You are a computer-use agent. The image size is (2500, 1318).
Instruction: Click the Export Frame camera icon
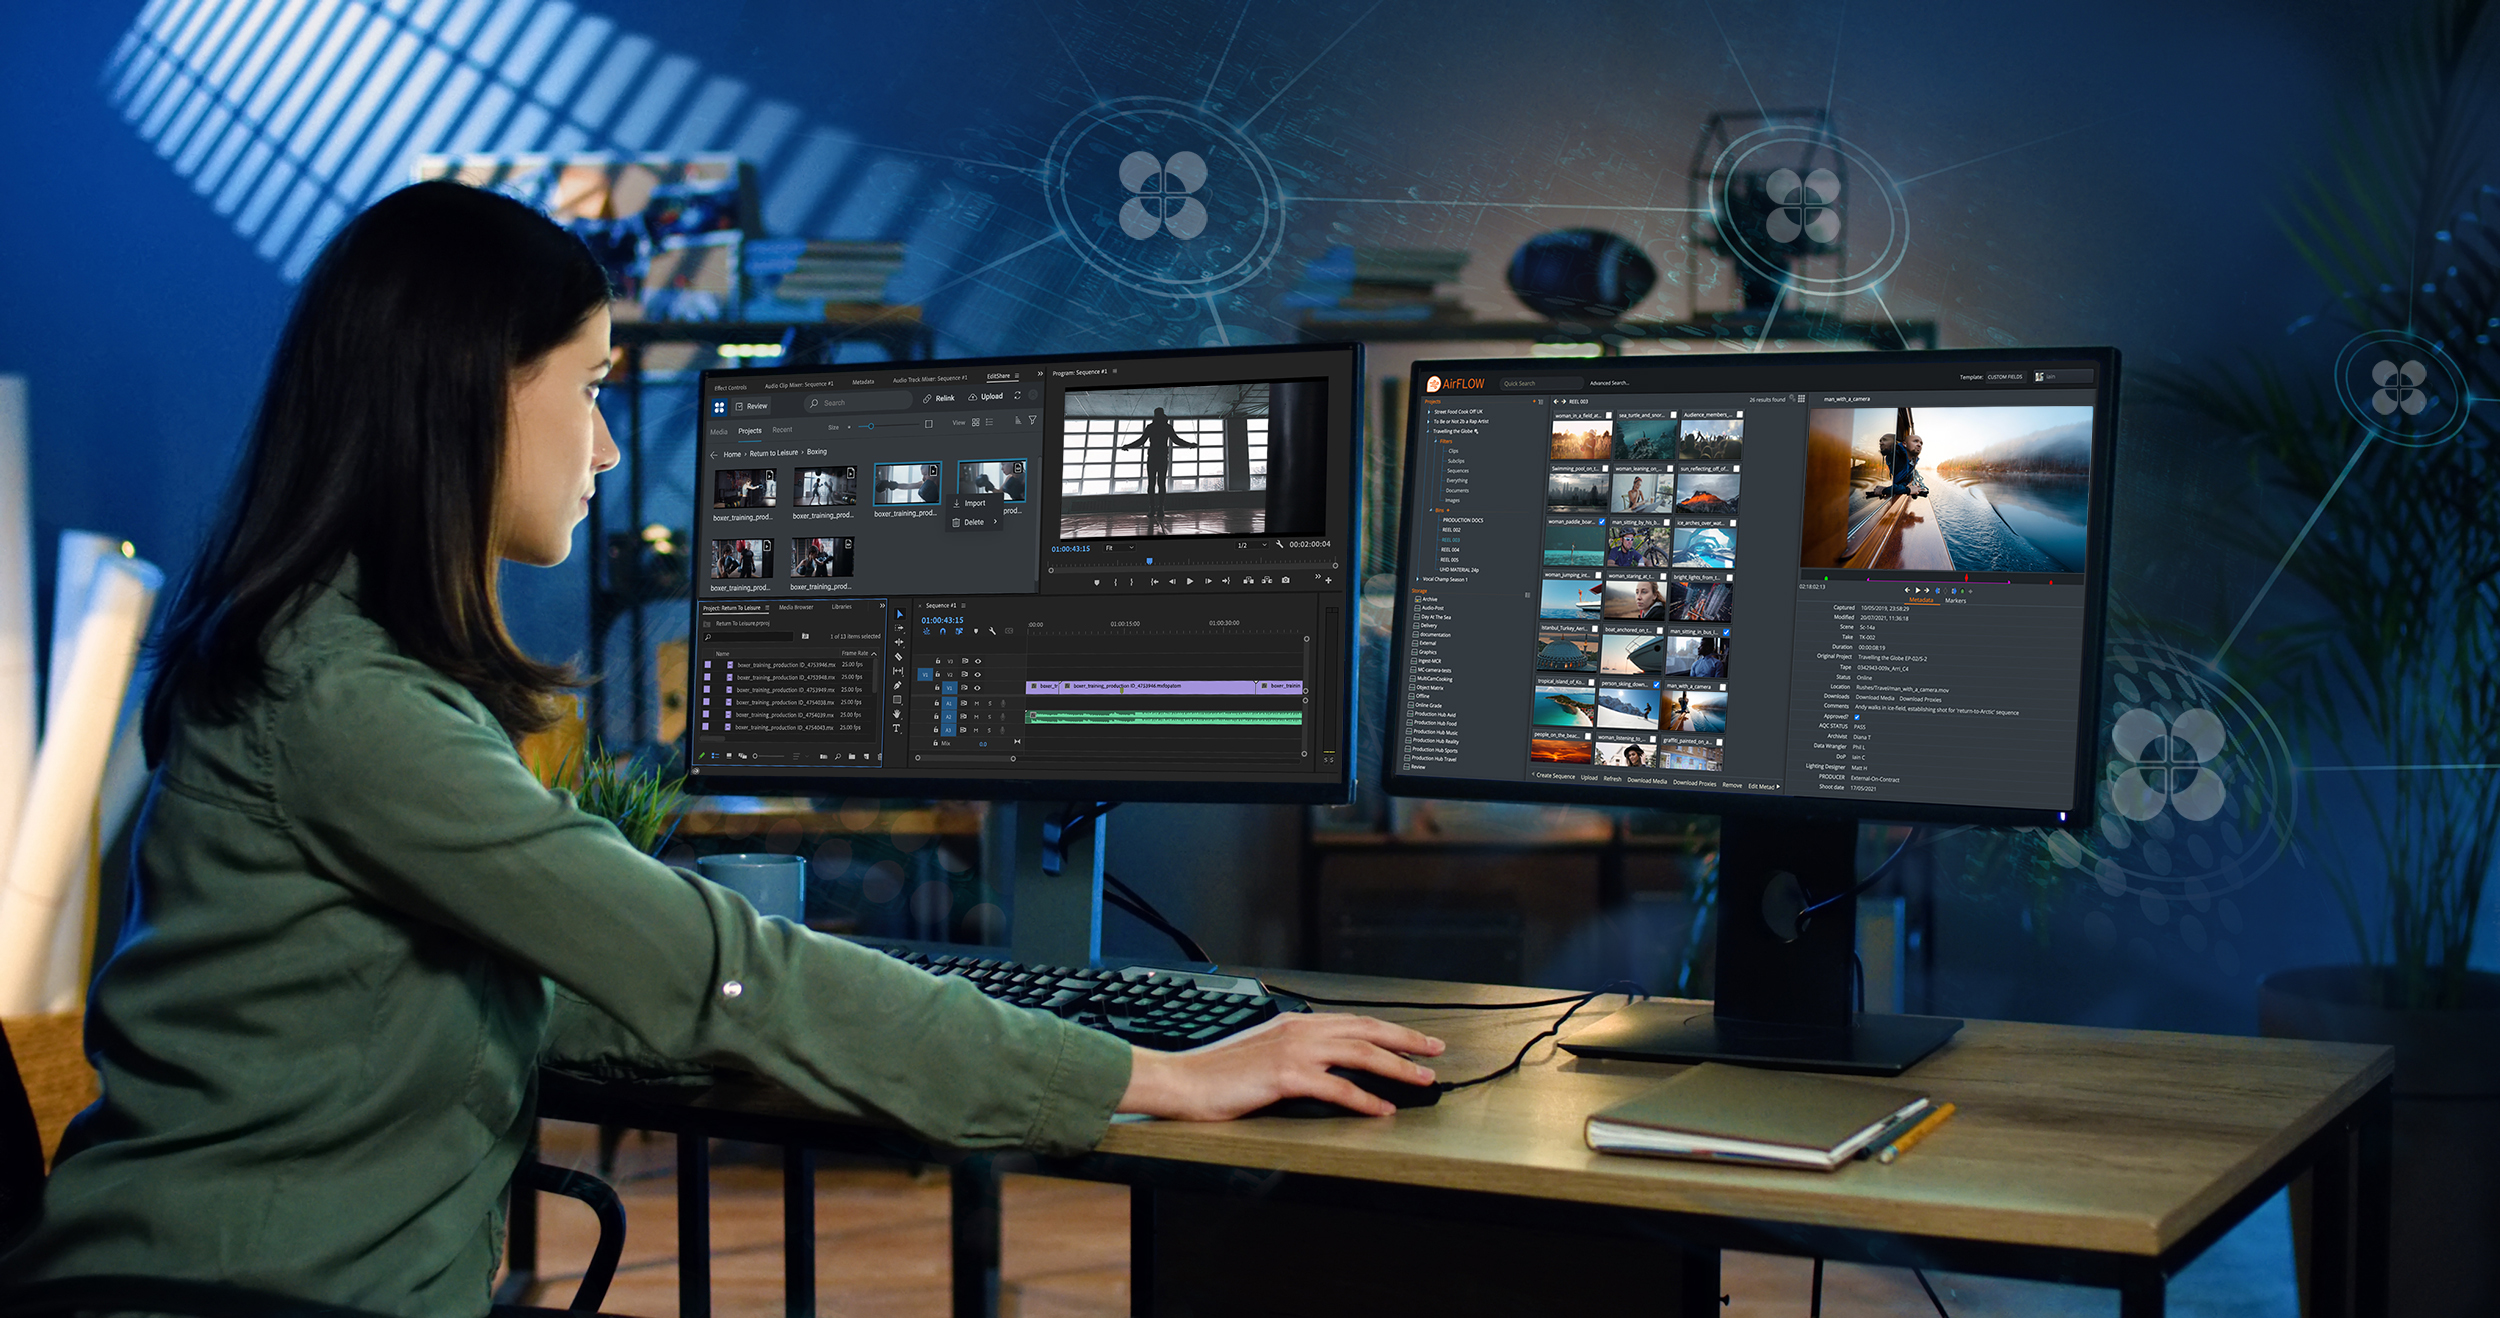(x=1286, y=580)
